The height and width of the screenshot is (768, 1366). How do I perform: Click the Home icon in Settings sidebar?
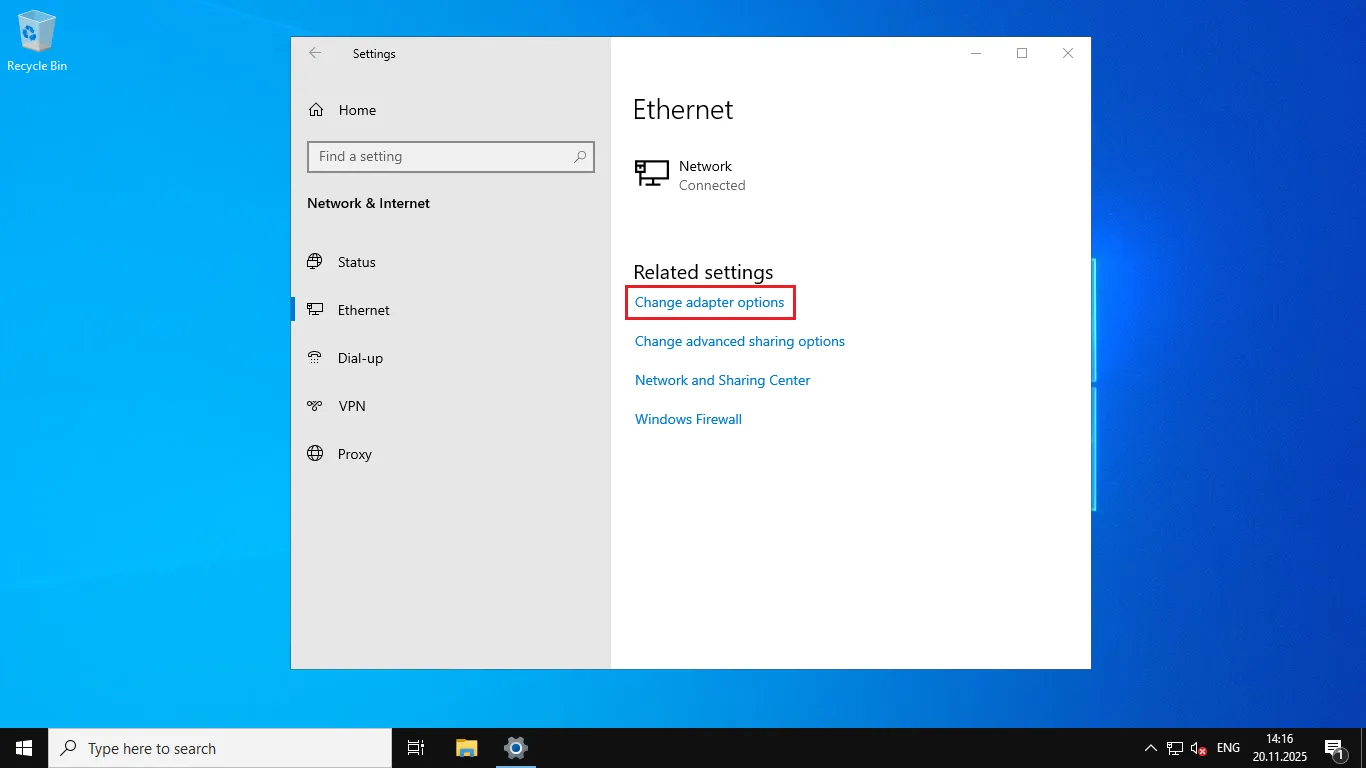point(316,110)
